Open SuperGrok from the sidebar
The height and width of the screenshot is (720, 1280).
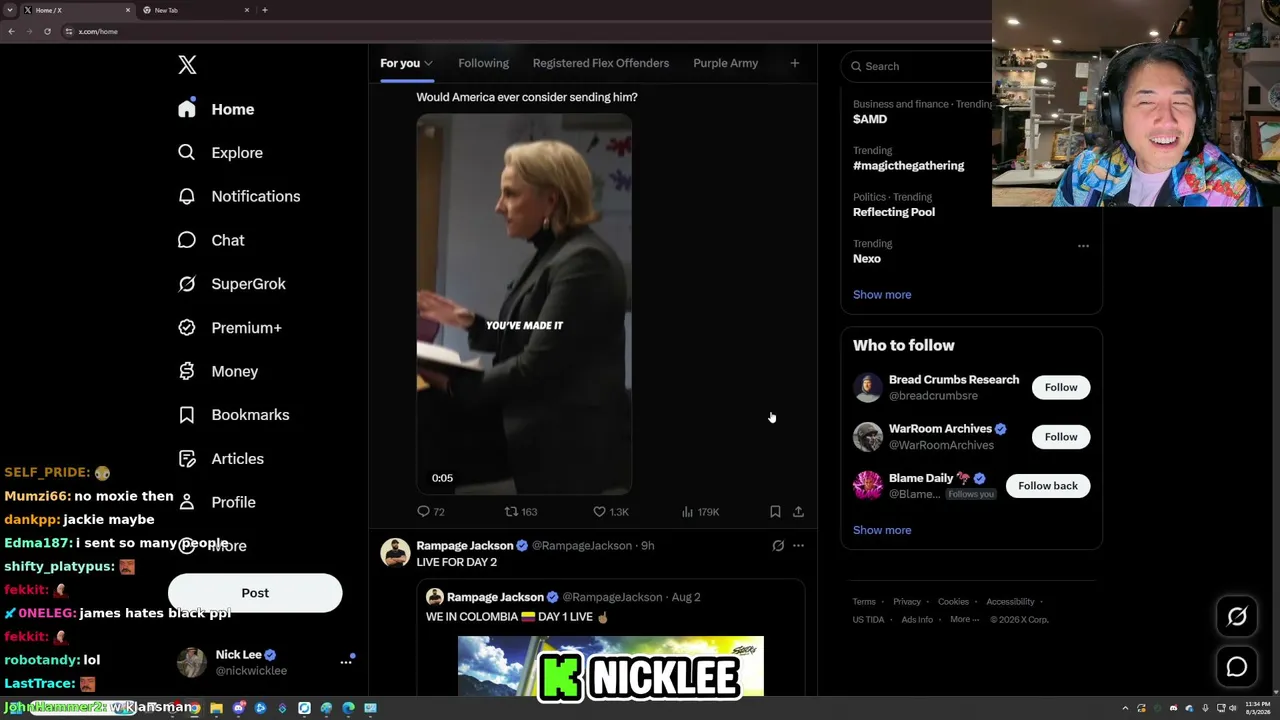pyautogui.click(x=232, y=284)
